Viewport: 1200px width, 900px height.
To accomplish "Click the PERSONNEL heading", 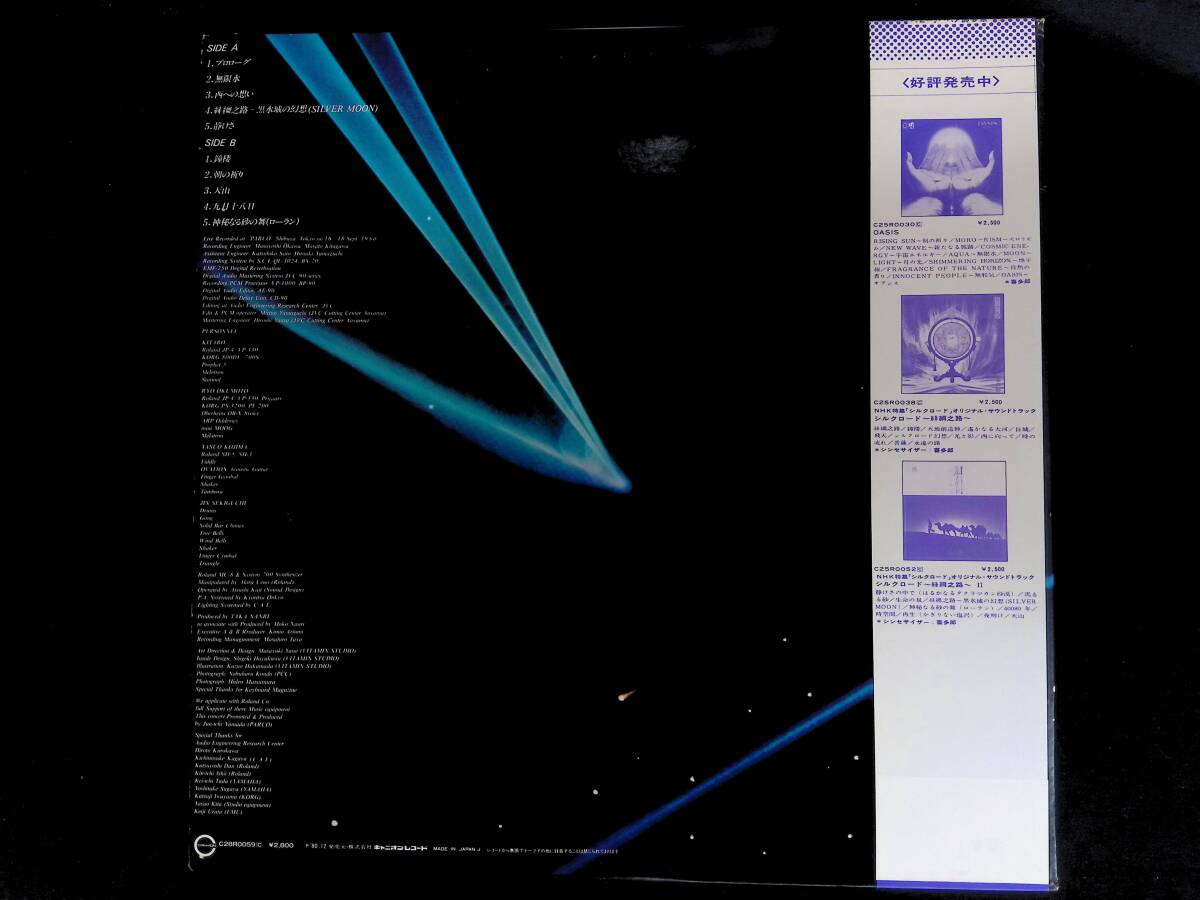I will tap(219, 331).
